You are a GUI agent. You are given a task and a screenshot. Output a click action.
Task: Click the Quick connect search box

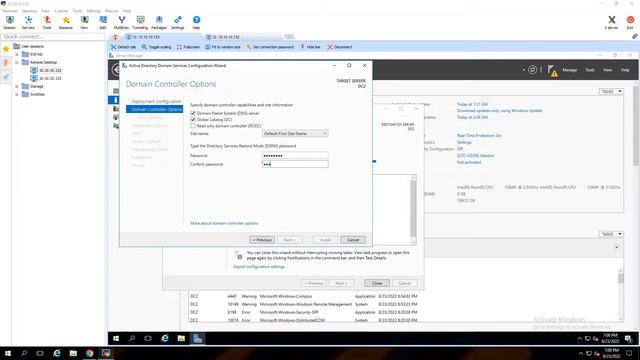click(x=53, y=37)
